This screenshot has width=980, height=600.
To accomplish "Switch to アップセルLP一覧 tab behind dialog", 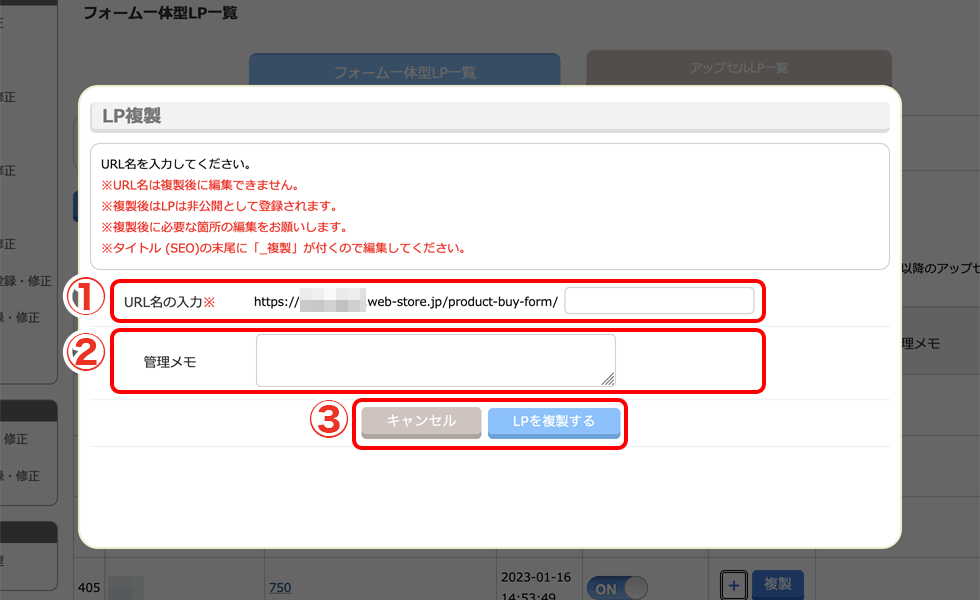I will (x=739, y=68).
